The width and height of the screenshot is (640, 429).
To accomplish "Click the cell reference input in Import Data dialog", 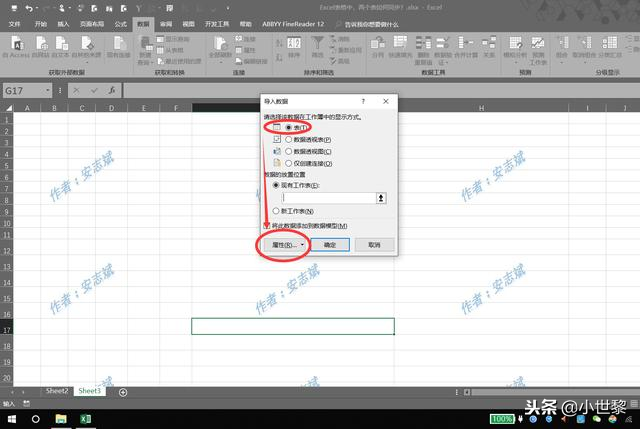I will pos(329,198).
